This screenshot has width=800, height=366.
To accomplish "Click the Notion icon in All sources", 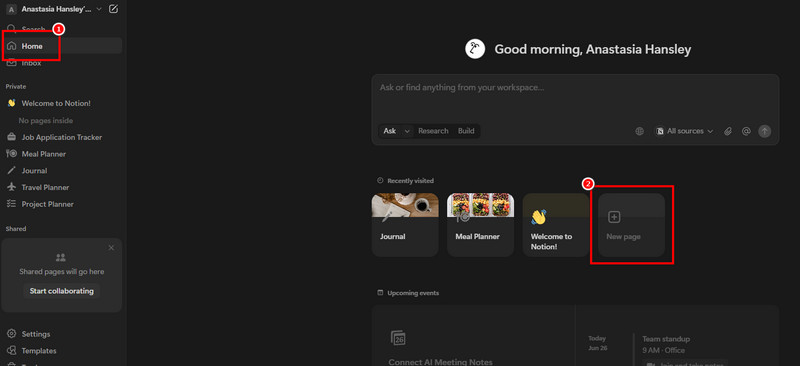I will click(660, 131).
